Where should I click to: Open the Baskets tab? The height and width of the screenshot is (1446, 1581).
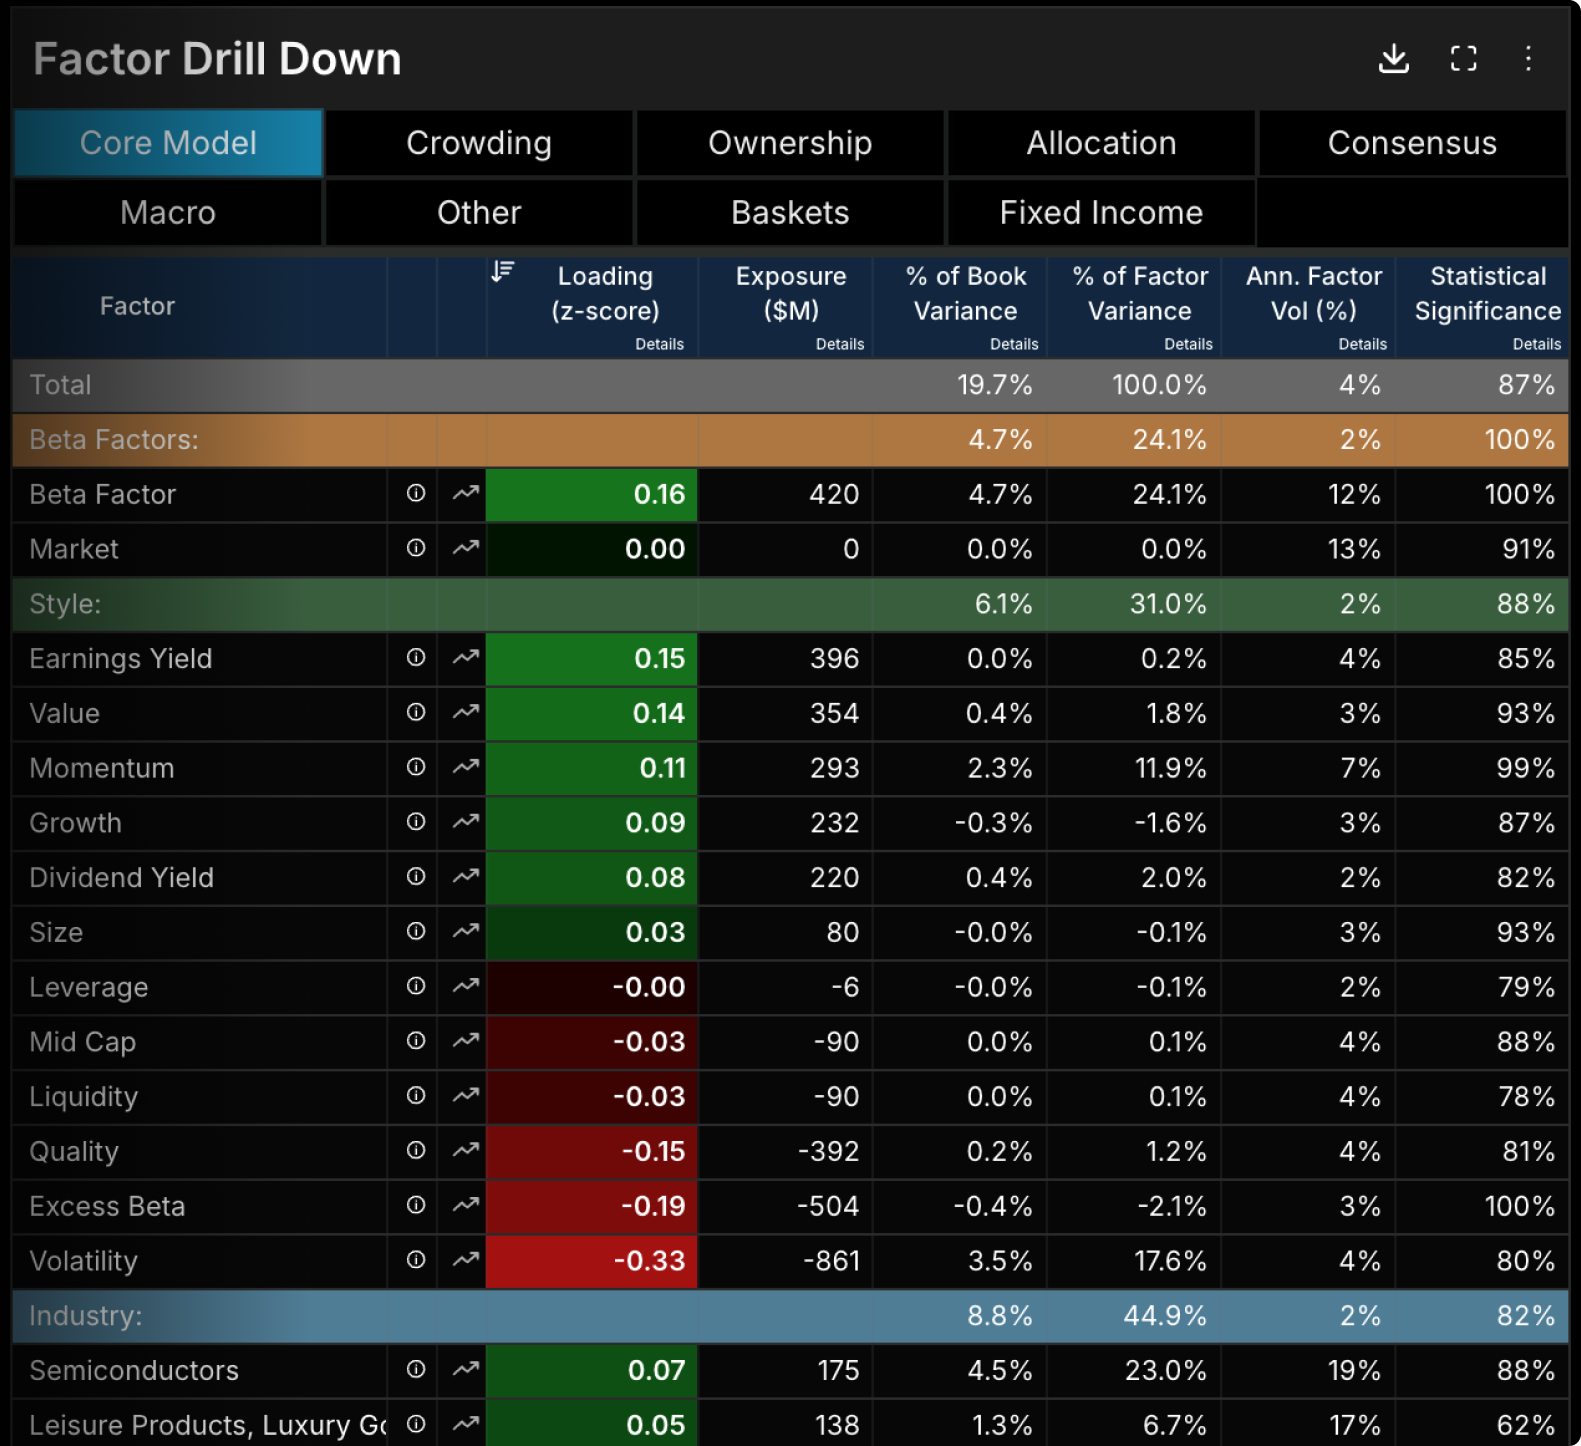pyautogui.click(x=790, y=213)
